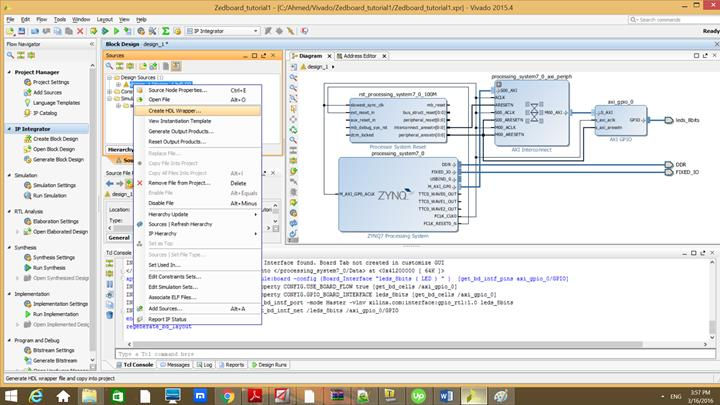Click expand all icon in Flow Navigator
720x405 pixels.
[31, 55]
